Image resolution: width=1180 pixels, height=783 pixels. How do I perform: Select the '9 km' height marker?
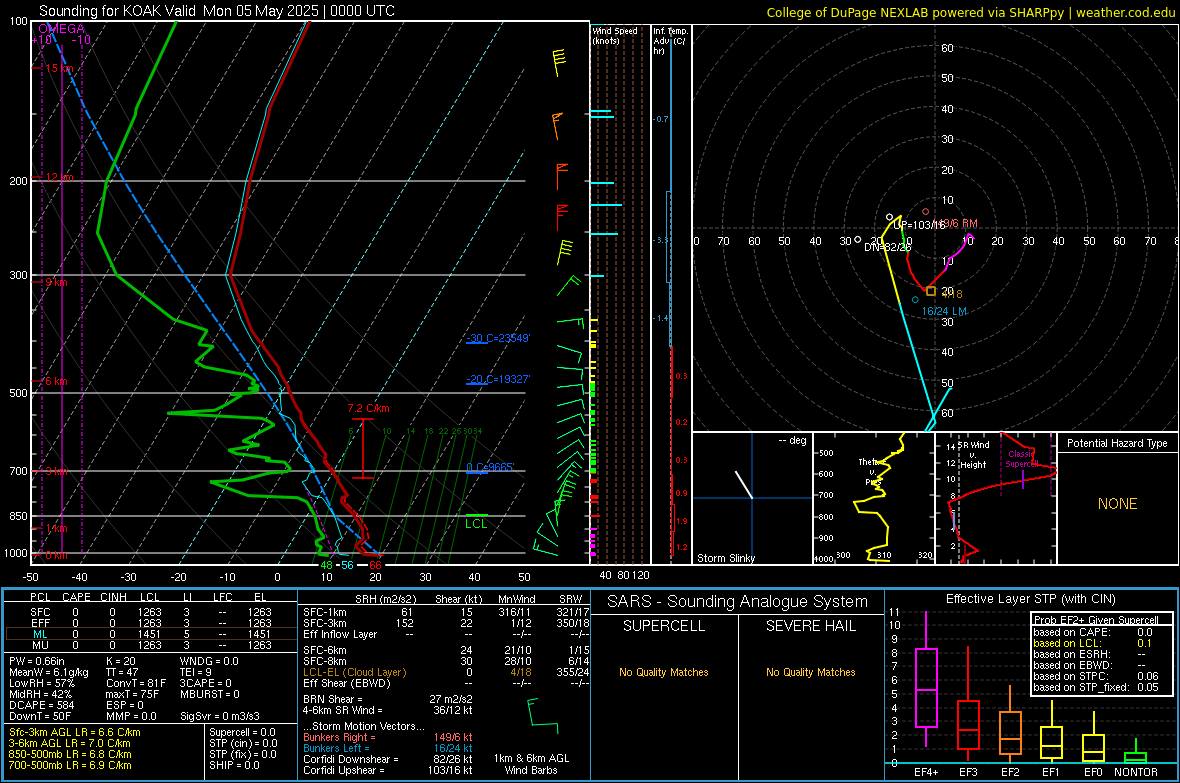56,282
